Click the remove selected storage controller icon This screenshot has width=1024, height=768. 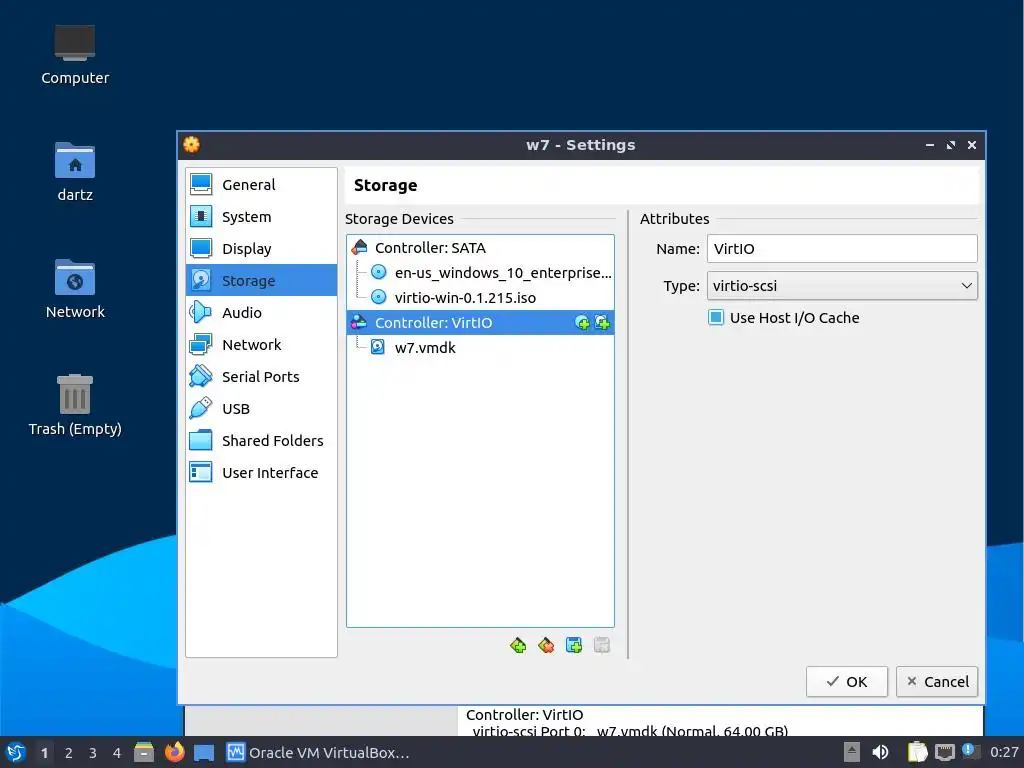(546, 646)
